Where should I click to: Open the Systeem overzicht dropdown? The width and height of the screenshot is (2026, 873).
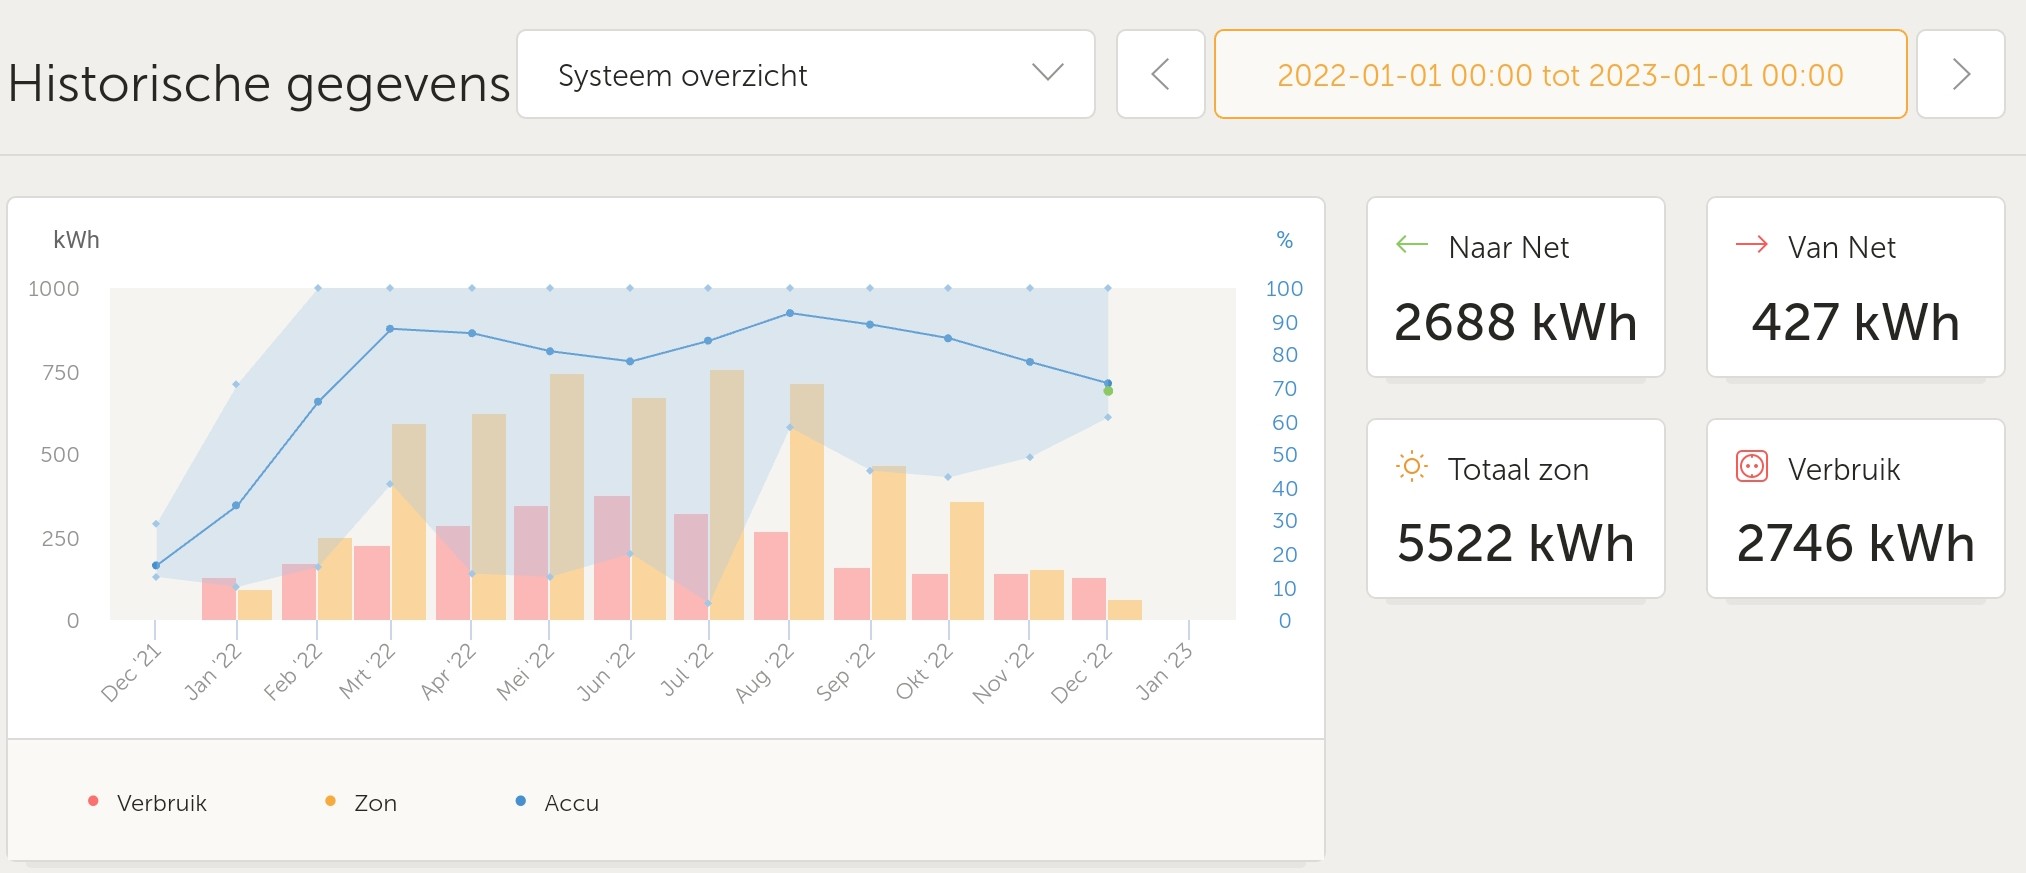click(x=805, y=75)
